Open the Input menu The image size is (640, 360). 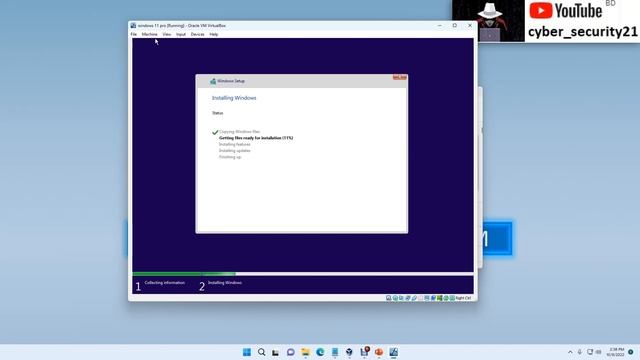pyautogui.click(x=181, y=34)
